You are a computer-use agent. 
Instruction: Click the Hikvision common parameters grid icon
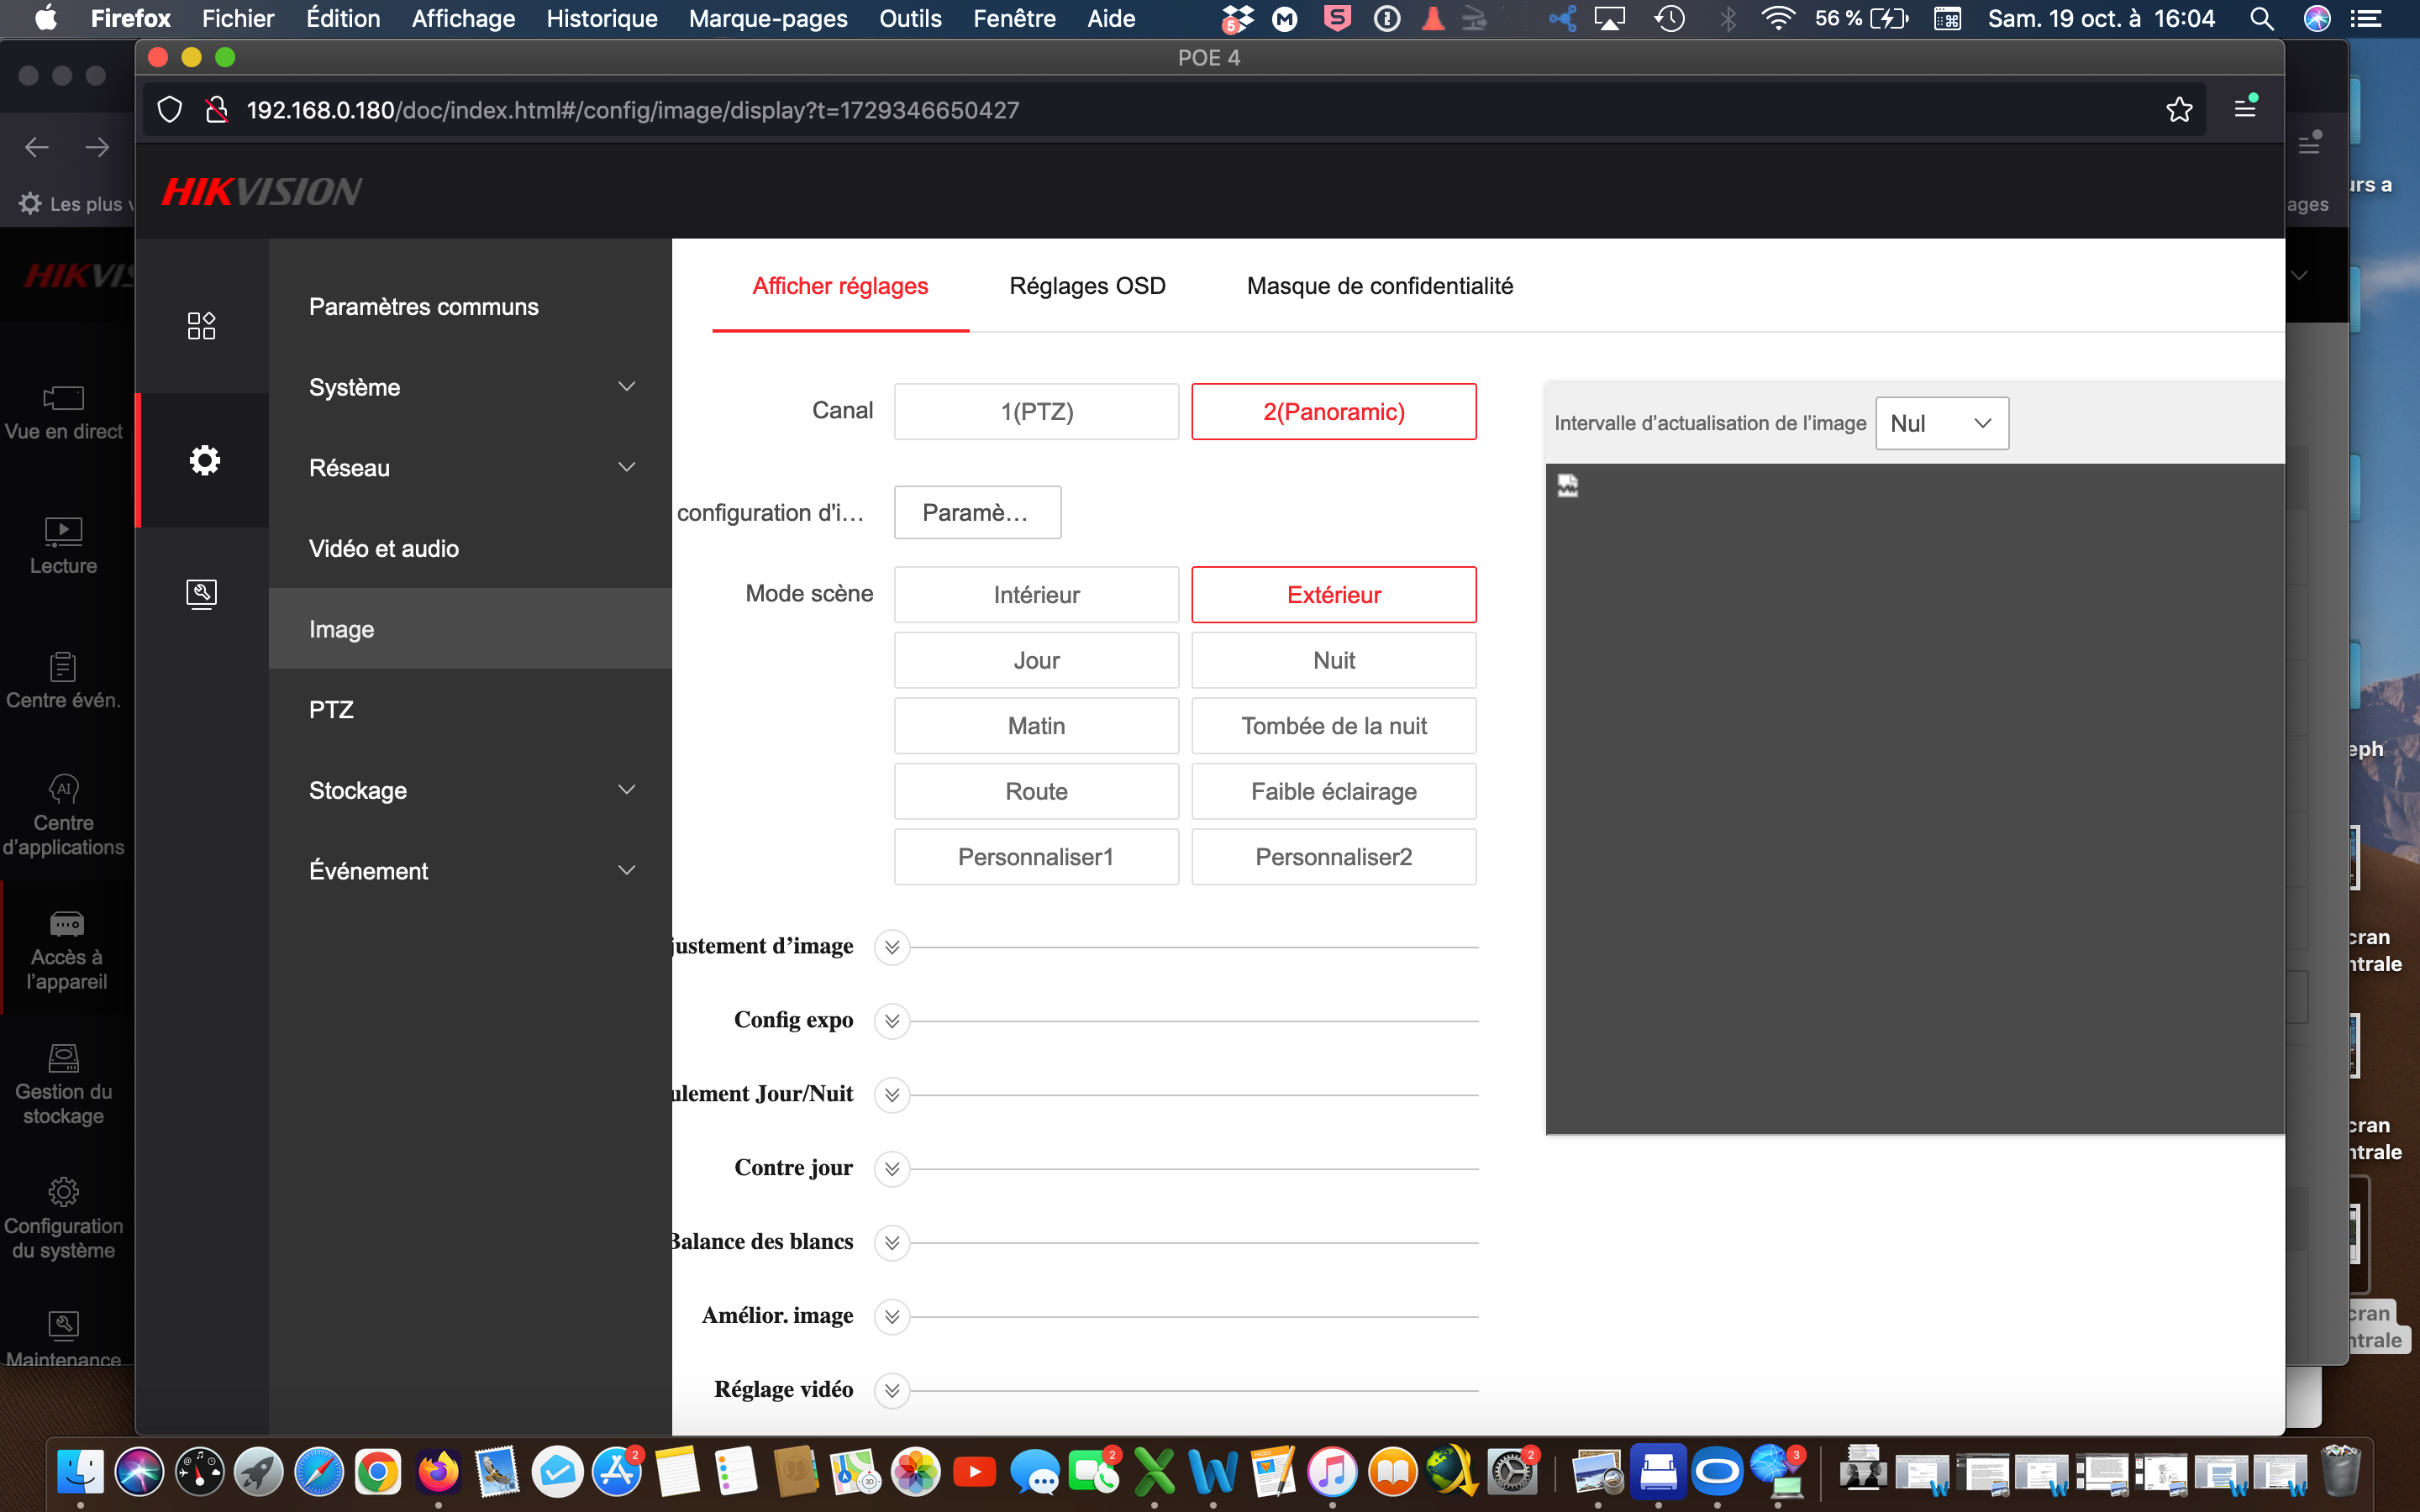tap(201, 325)
